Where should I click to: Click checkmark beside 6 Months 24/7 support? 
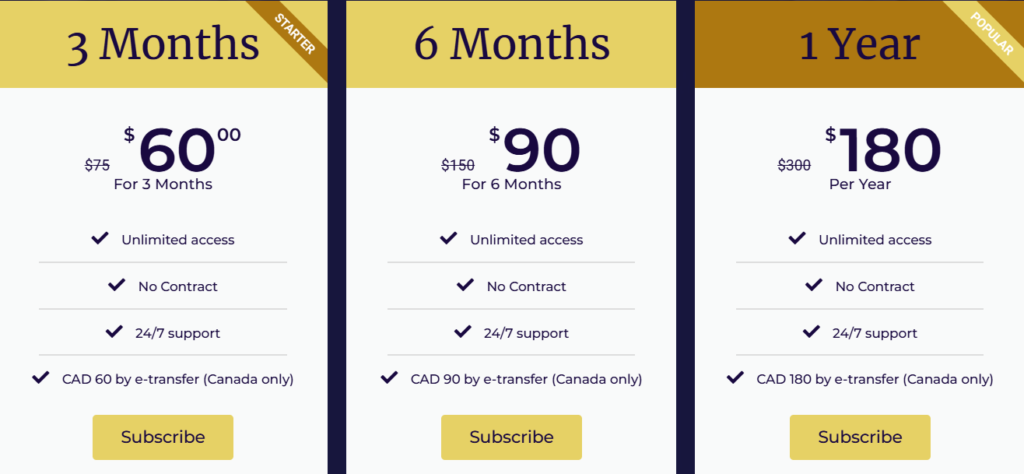(x=462, y=332)
